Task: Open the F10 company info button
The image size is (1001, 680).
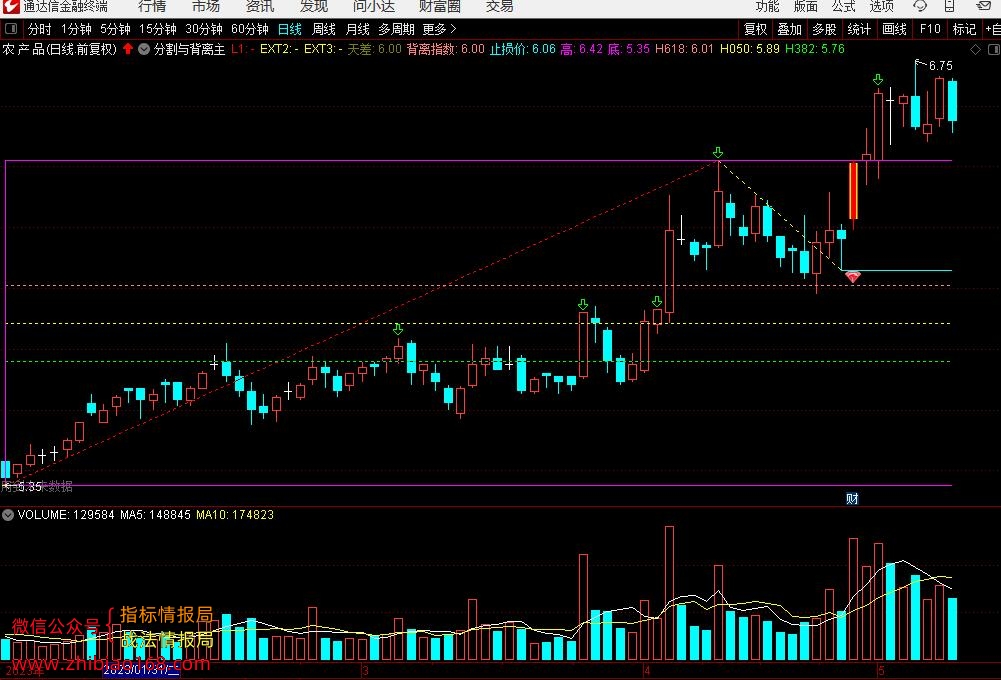Action: click(x=930, y=29)
